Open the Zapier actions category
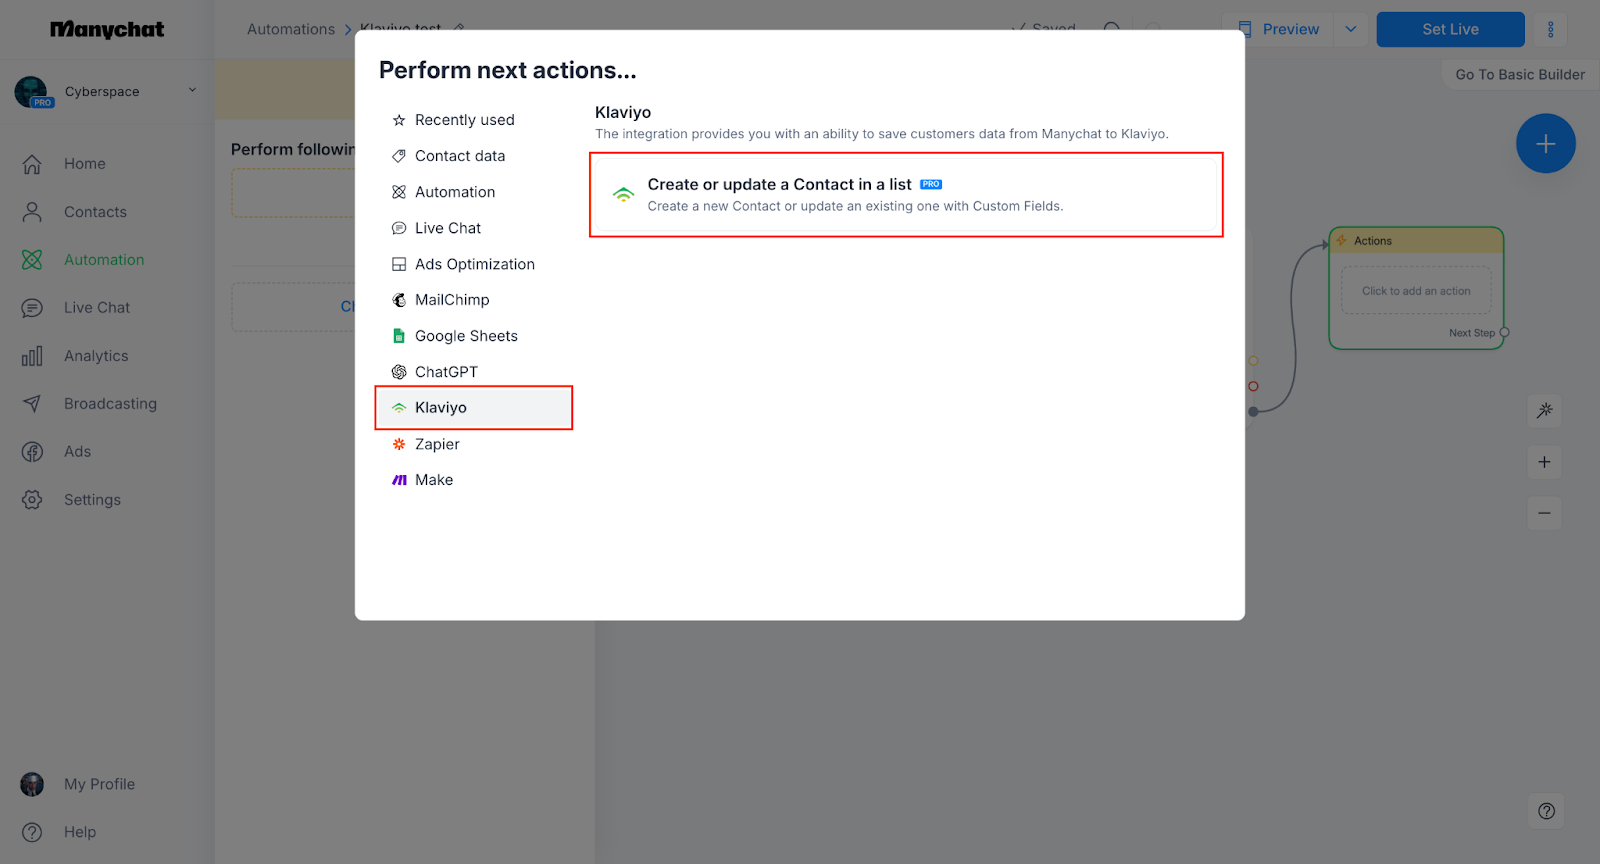1600x864 pixels. [437, 444]
